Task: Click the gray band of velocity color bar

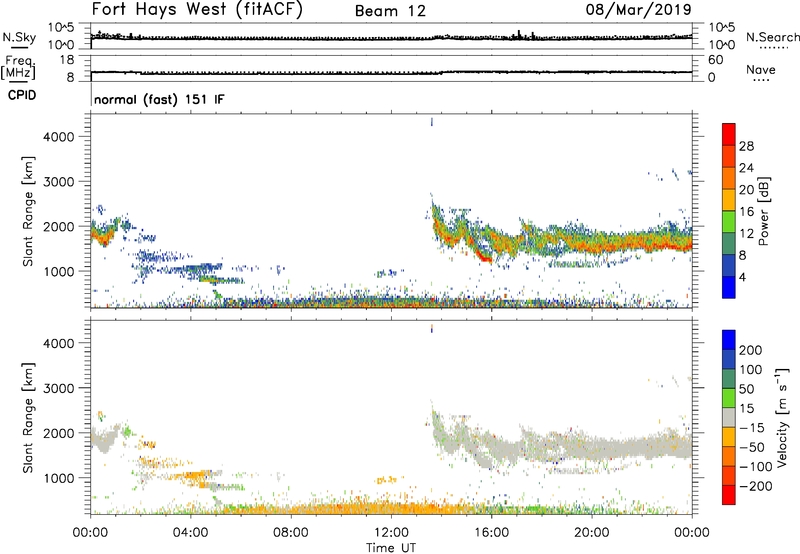Action: [729, 417]
